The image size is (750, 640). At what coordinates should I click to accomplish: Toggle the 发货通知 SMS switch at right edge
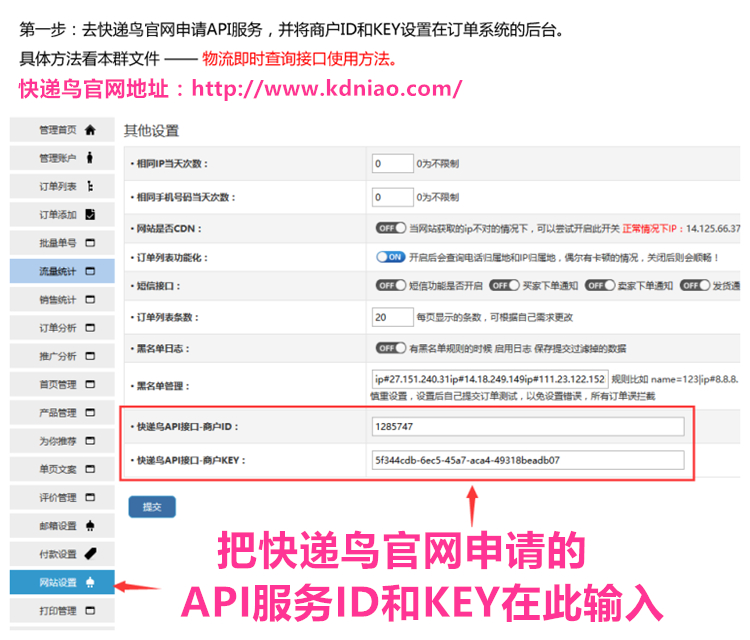click(x=695, y=286)
